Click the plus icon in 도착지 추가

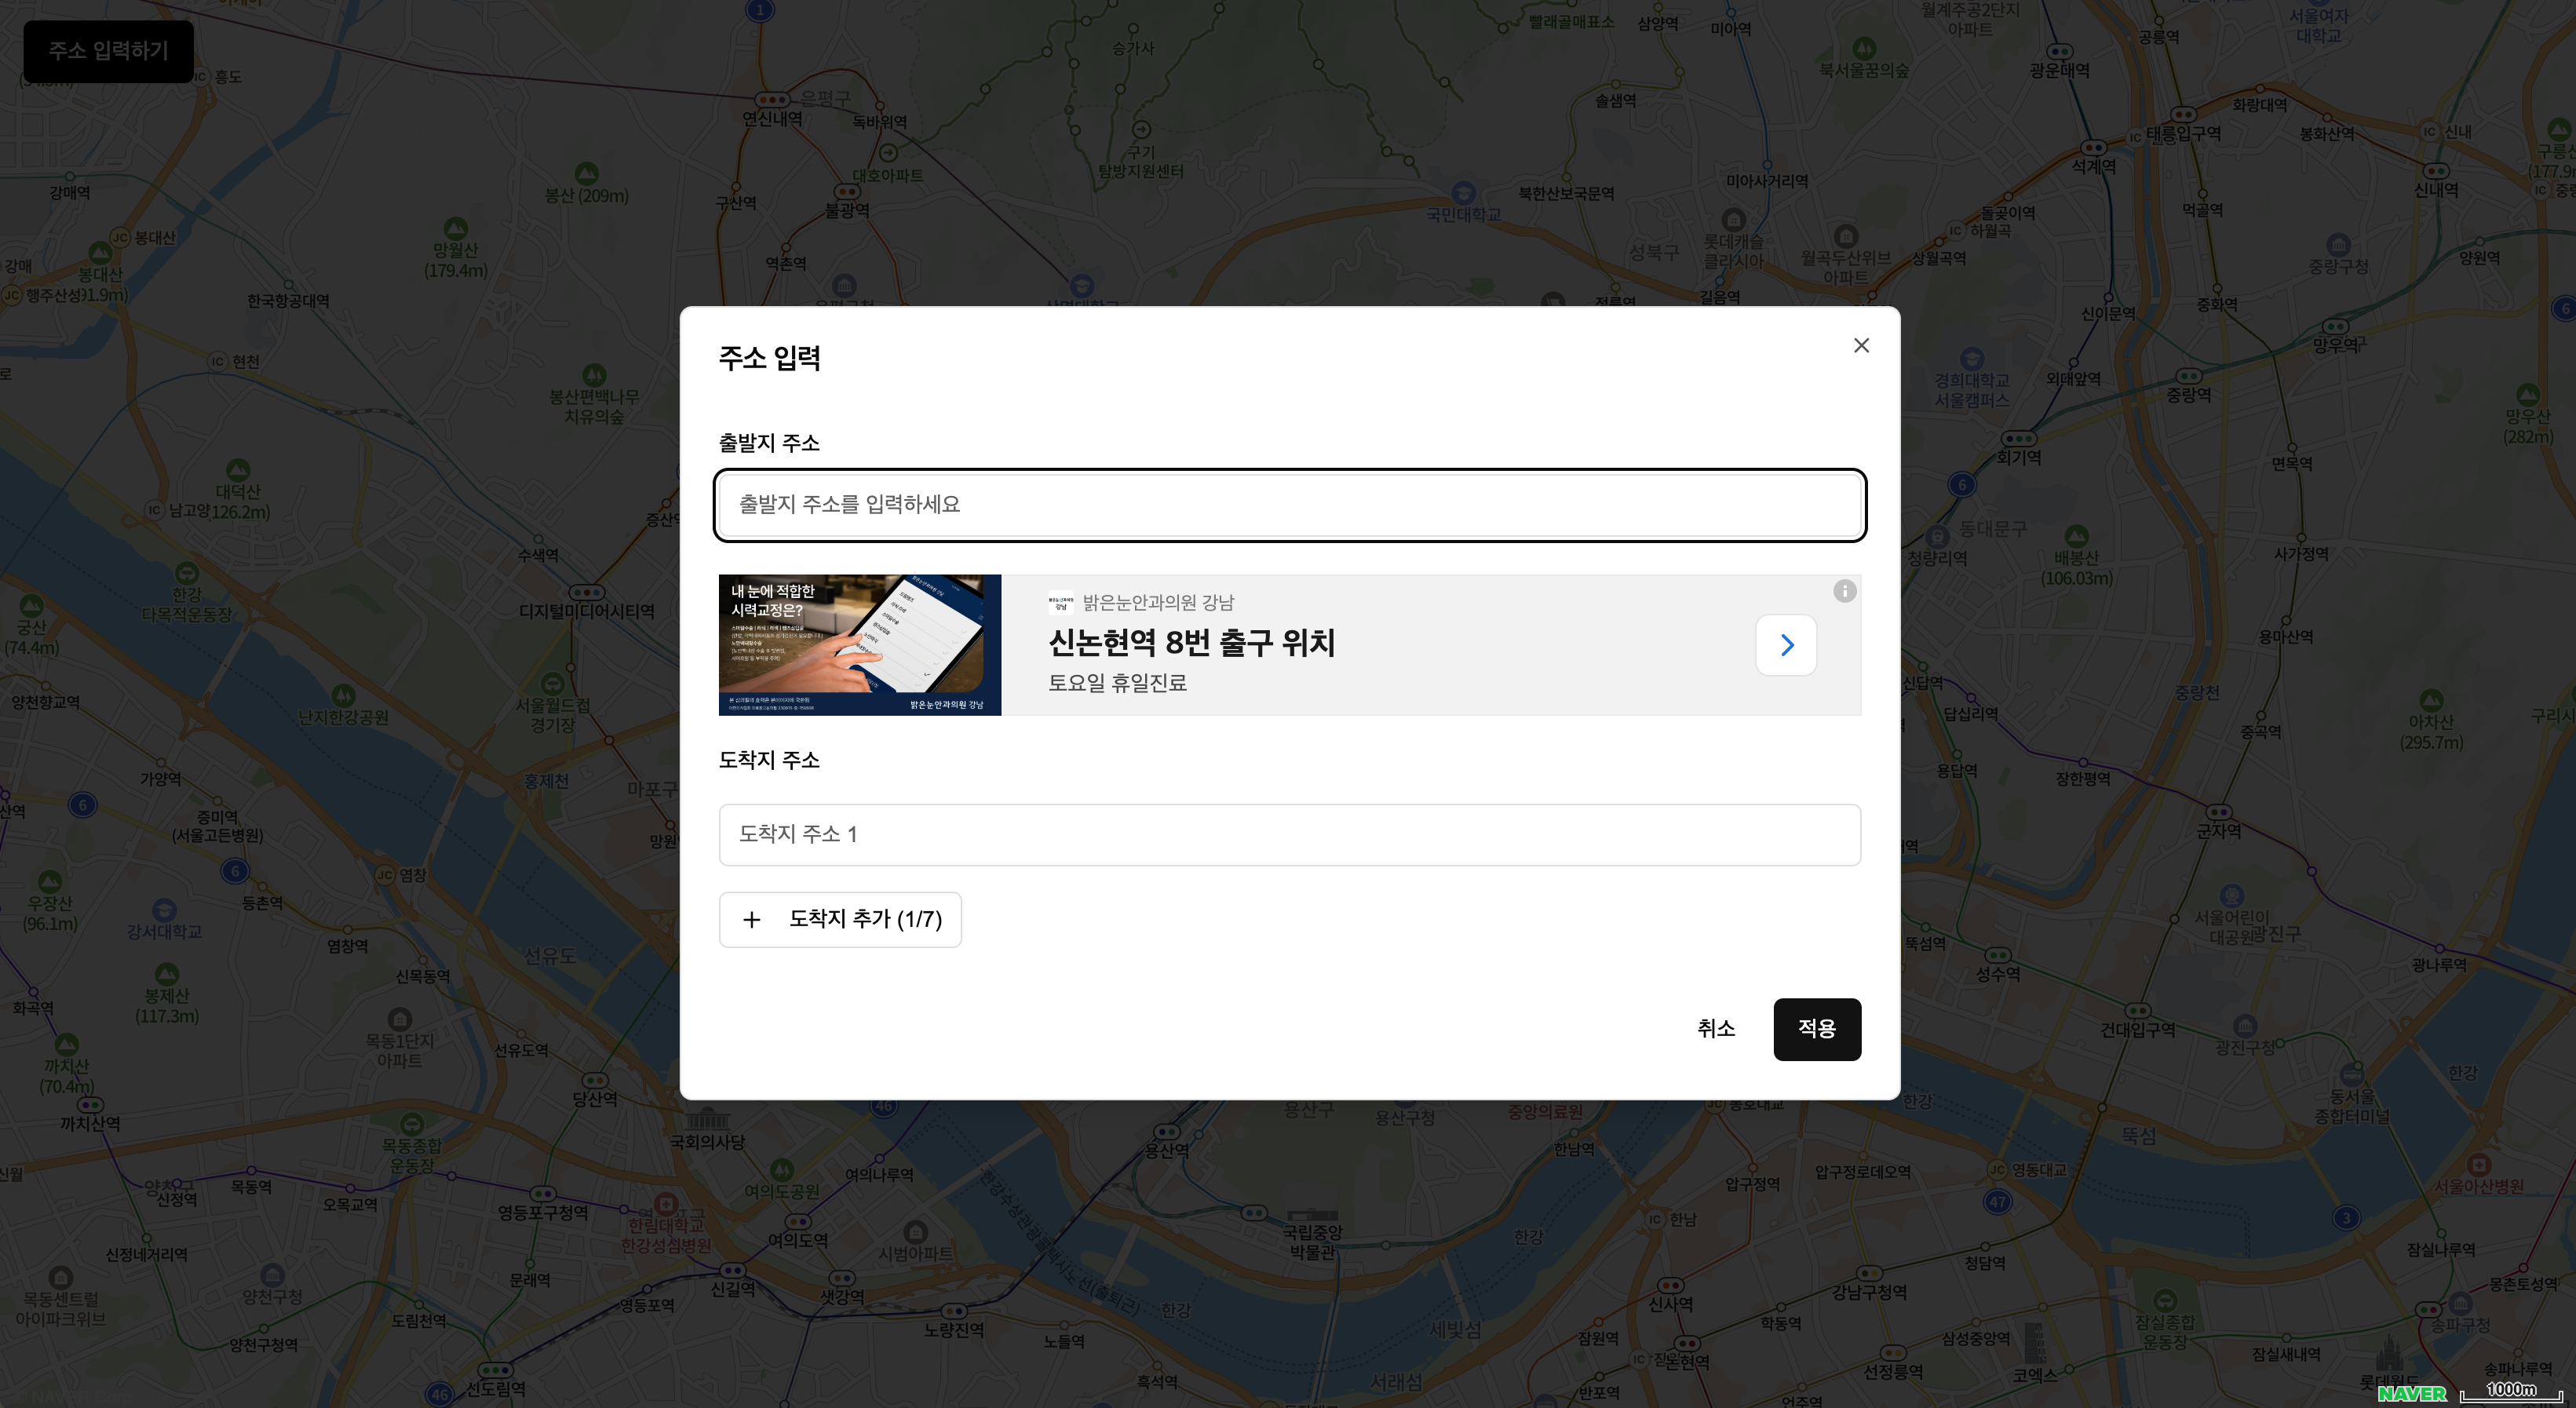752,920
